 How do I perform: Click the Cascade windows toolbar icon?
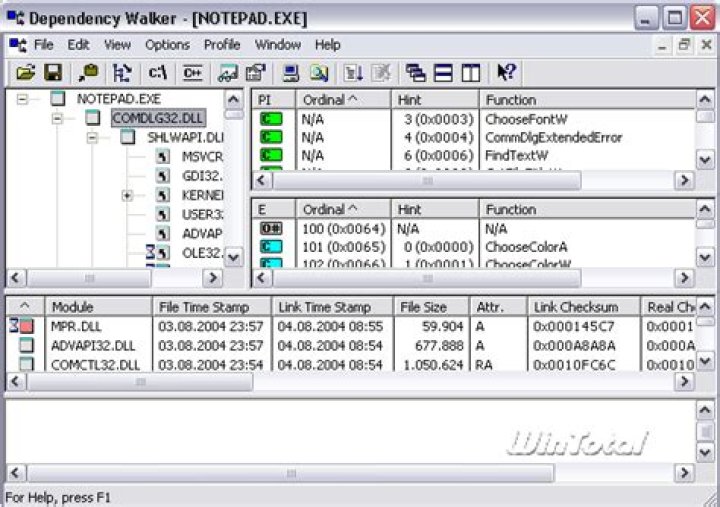coord(416,73)
